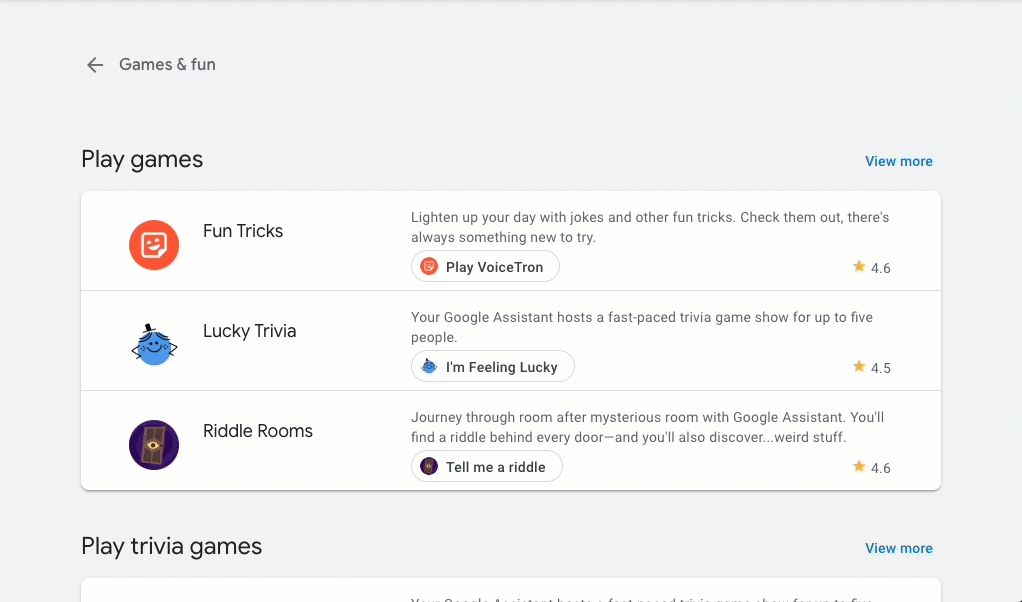Click the Play games section heading
1022x602 pixels.
[x=142, y=160]
